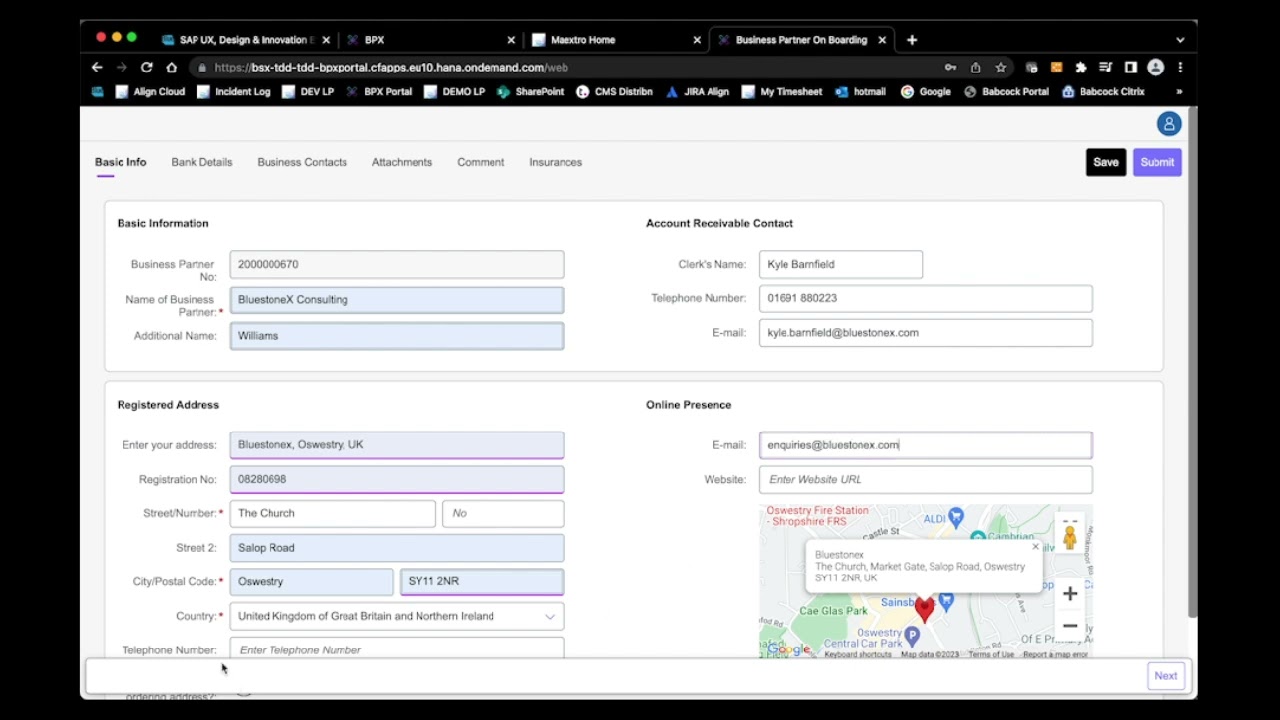1280x720 pixels.
Task: Click the Clerk's Name field
Action: coord(840,264)
